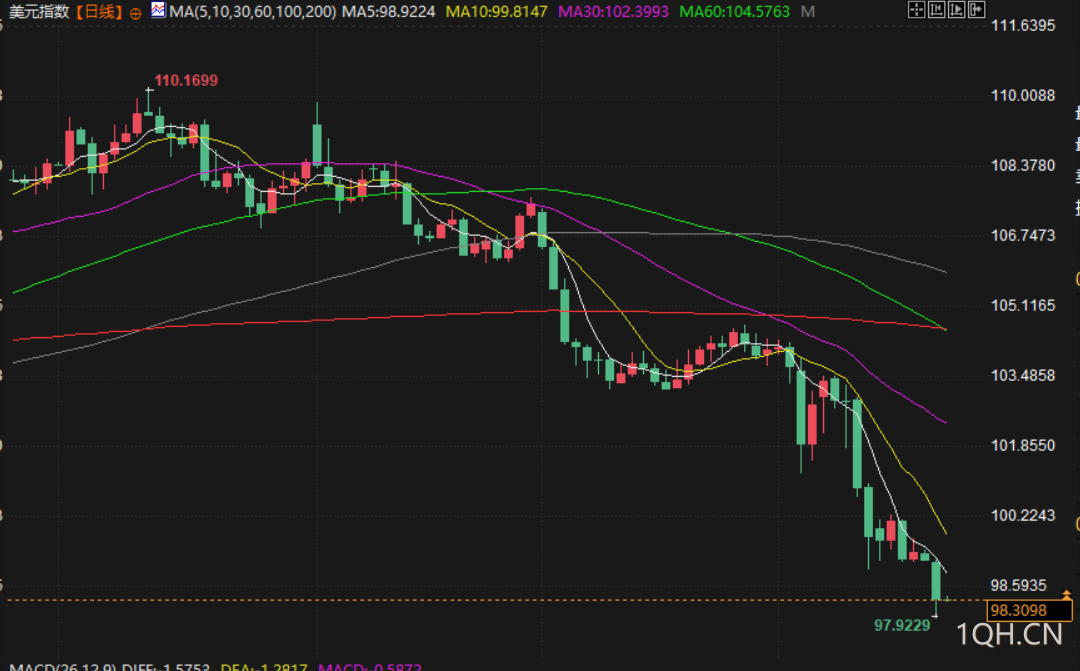This screenshot has height=671, width=1080.
Task: Click the orange circled plus icon
Action: pos(136,13)
